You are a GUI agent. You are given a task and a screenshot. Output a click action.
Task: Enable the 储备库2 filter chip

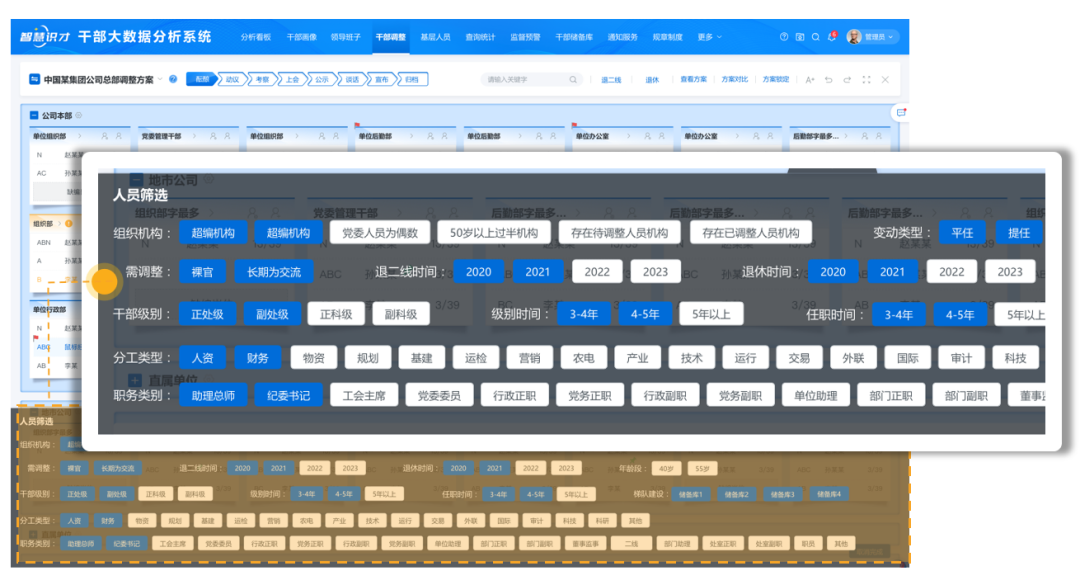tap(736, 494)
